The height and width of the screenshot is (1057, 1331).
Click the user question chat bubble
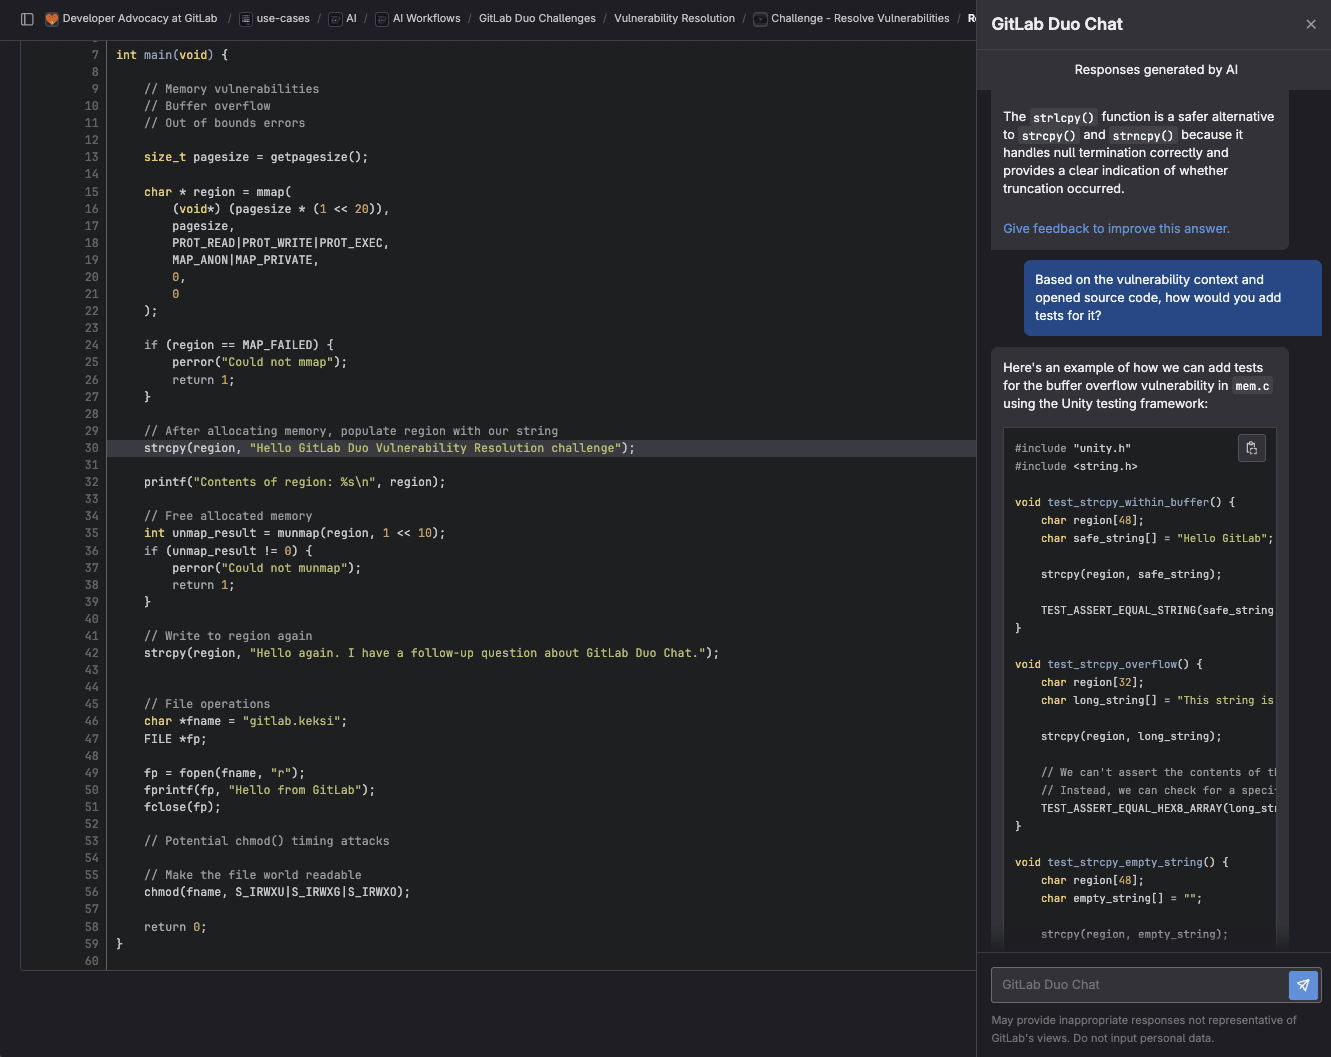click(1173, 298)
